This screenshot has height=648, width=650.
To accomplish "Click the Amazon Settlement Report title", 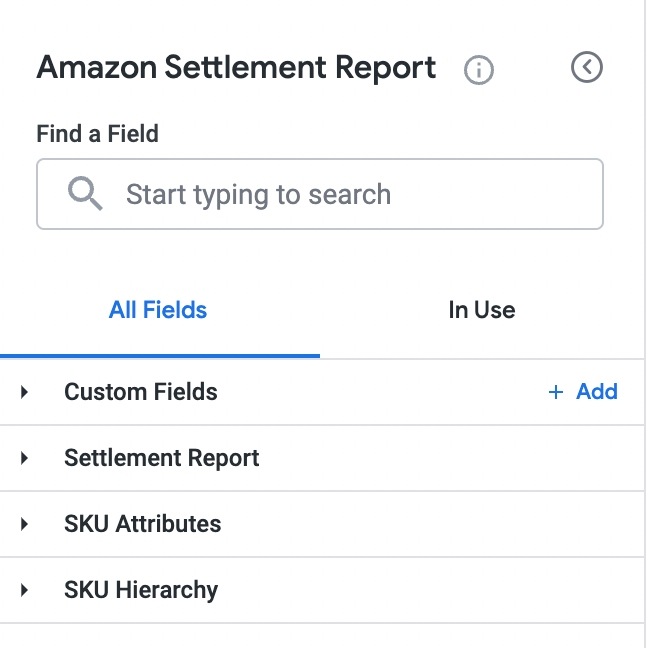I will (236, 68).
